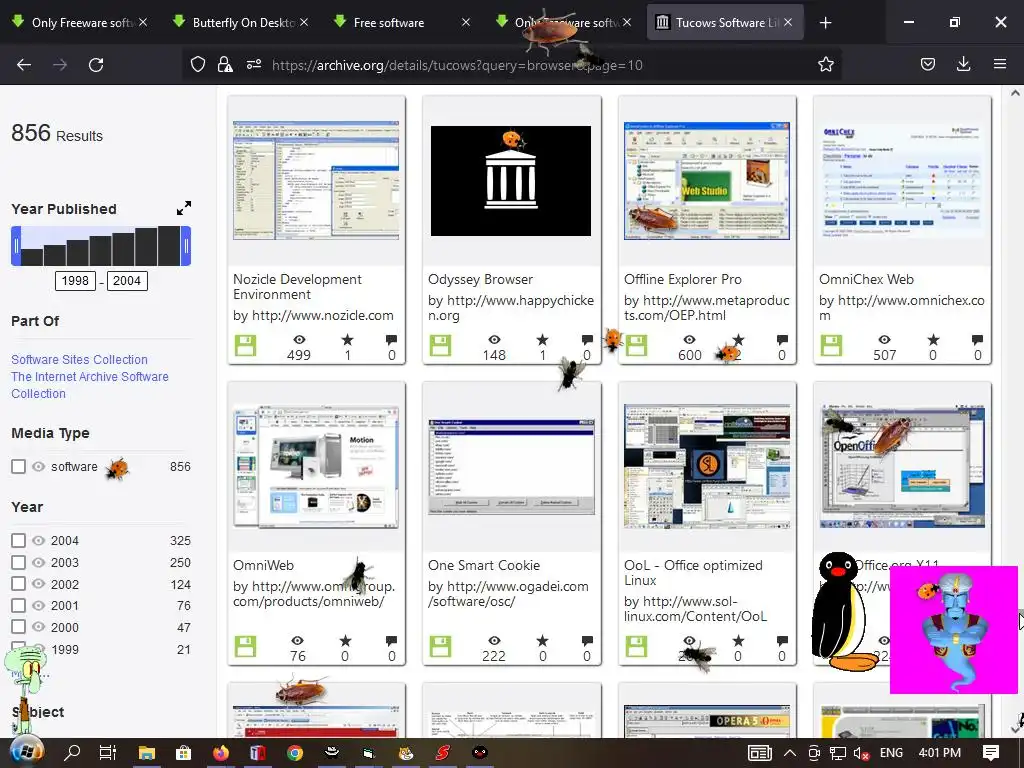
Task: Open Offline Explorer Pro title
Action: (x=682, y=280)
